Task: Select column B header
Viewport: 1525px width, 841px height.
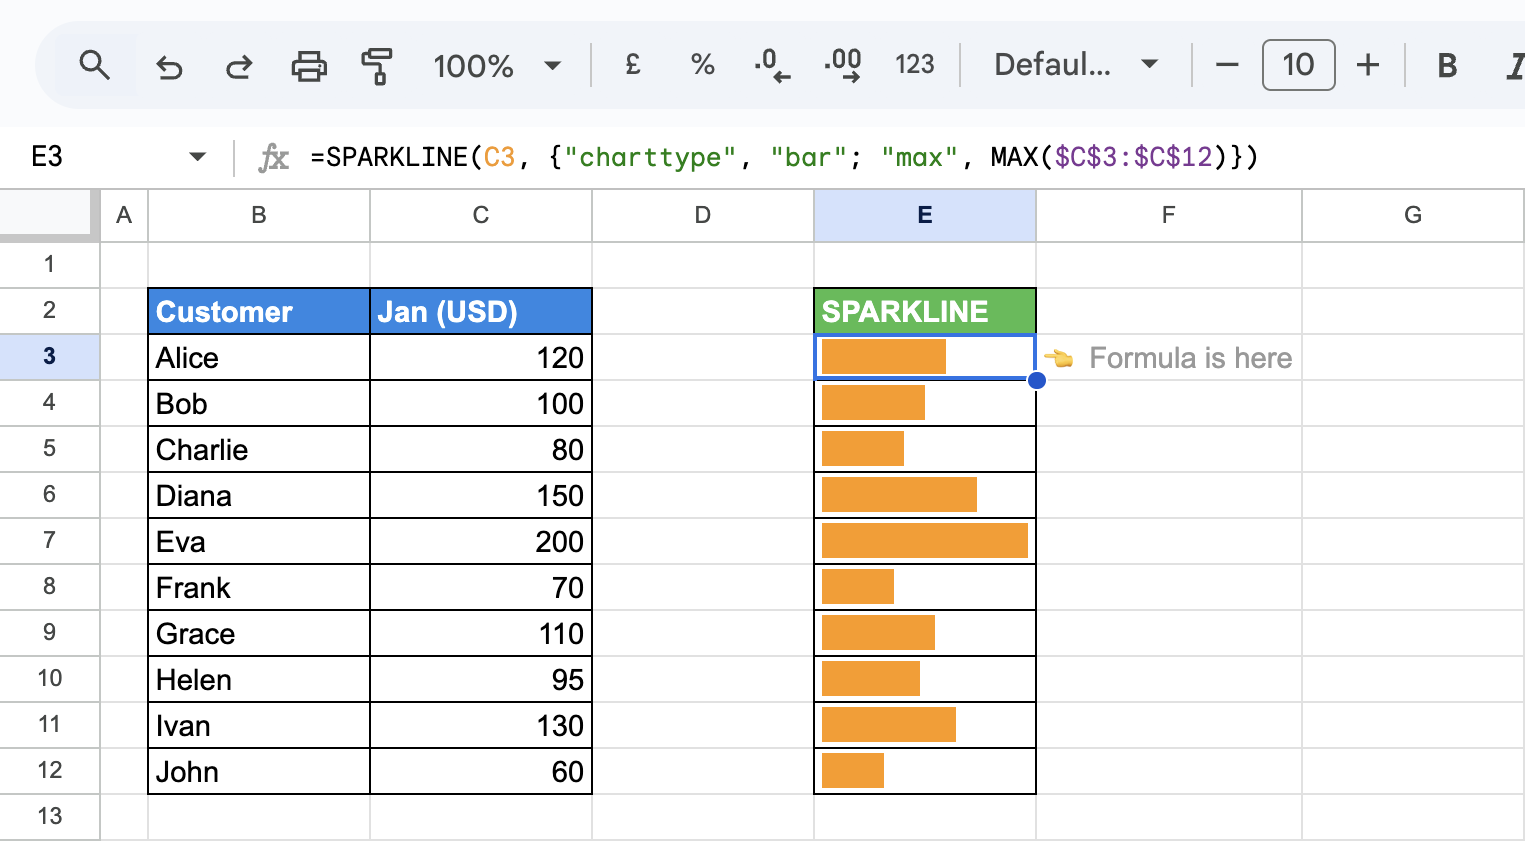Action: 259,215
